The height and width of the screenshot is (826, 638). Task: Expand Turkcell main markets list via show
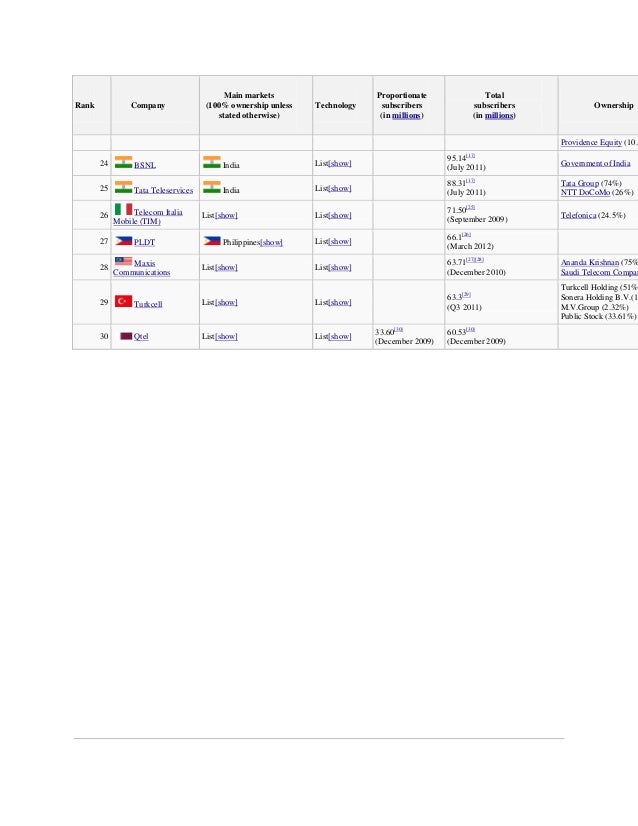[x=227, y=302]
